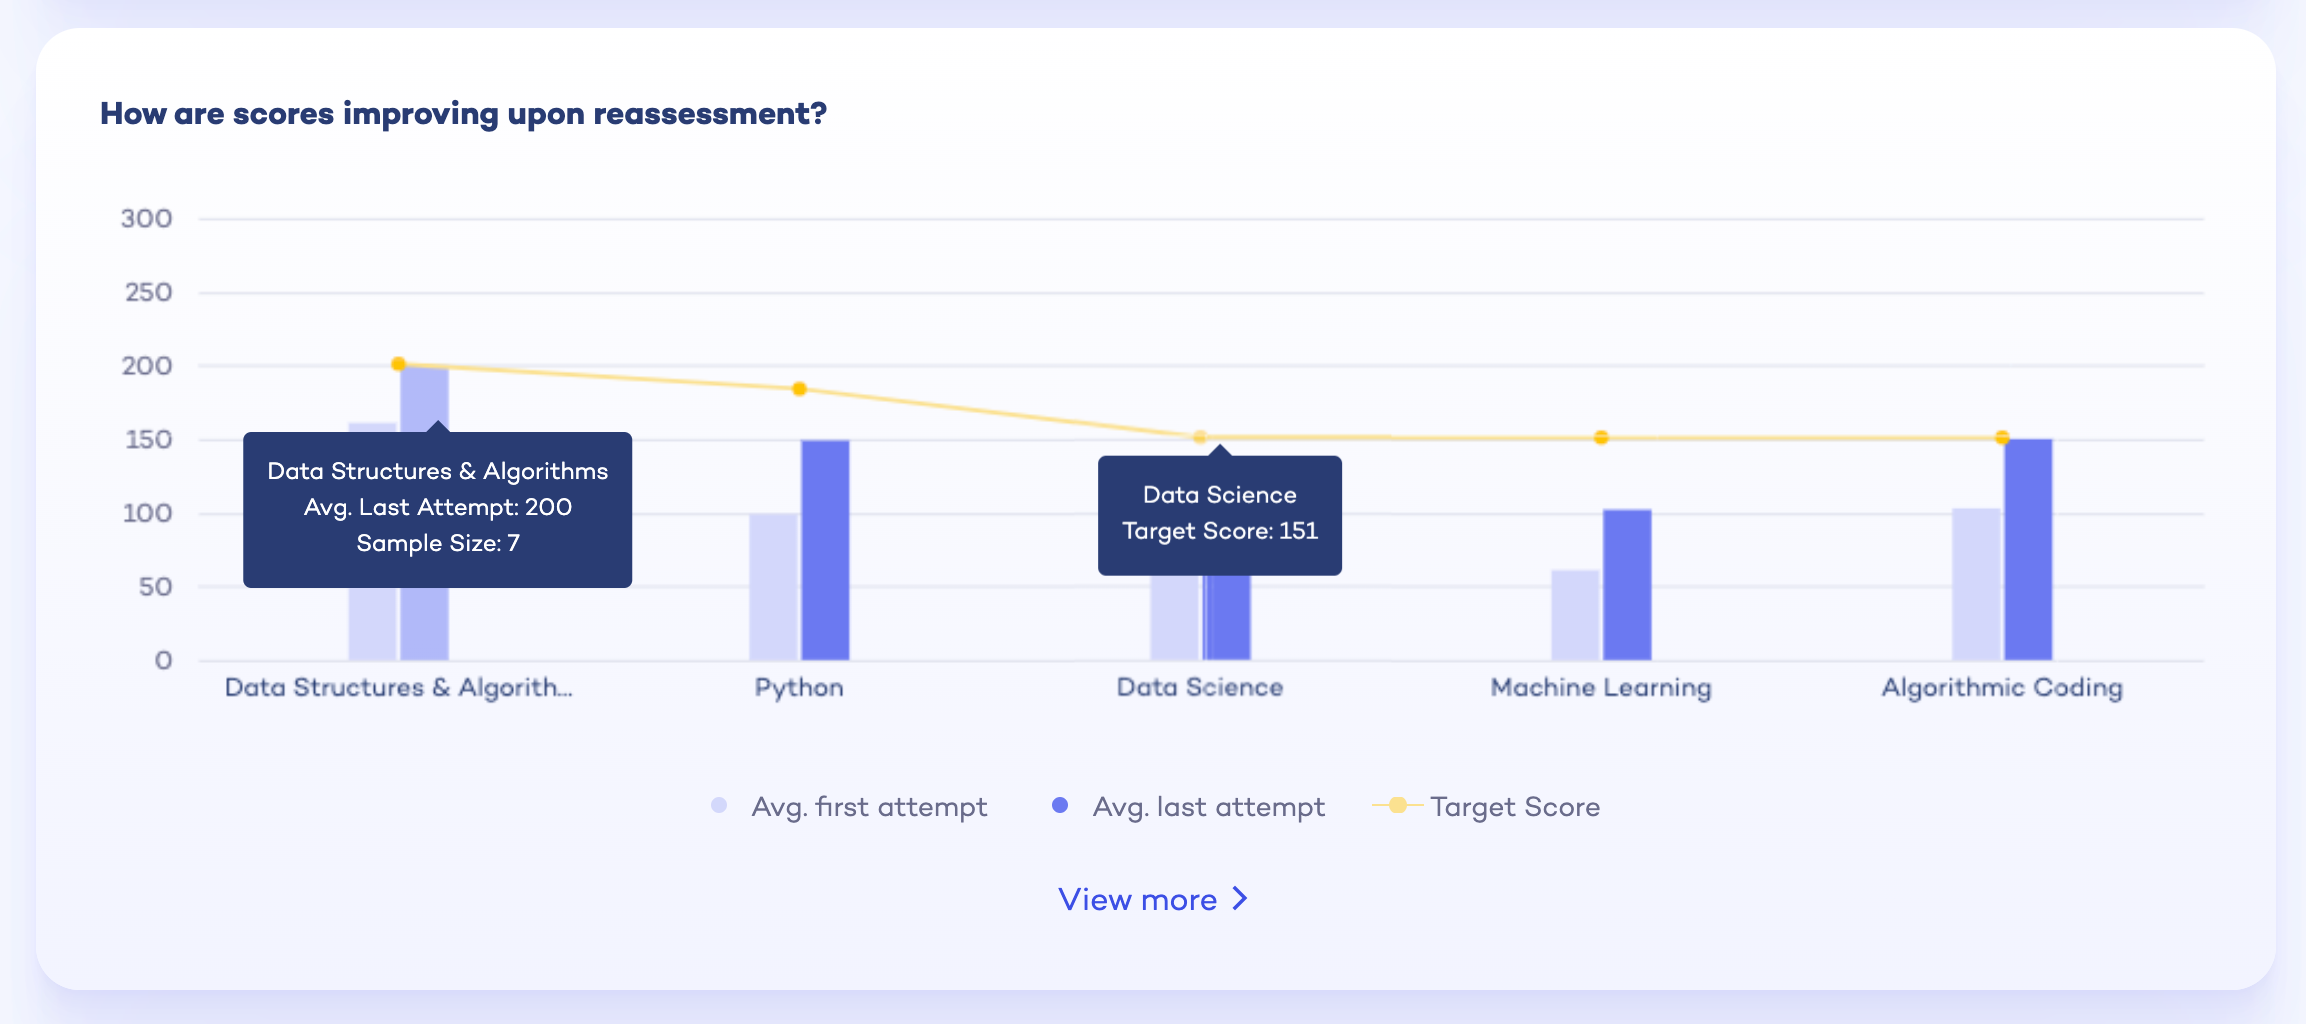2306x1024 pixels.
Task: Select the Machine Learning category label
Action: pos(1600,687)
